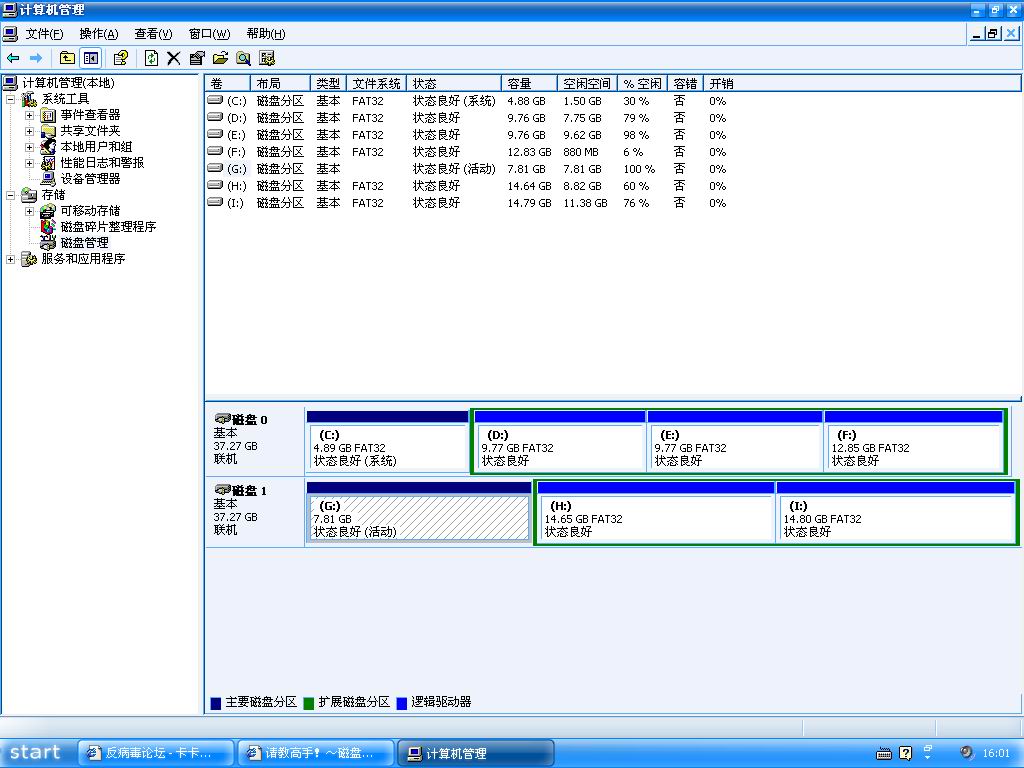Collapse the 系统工具 tree node
This screenshot has height=768, width=1024.
(x=11, y=99)
